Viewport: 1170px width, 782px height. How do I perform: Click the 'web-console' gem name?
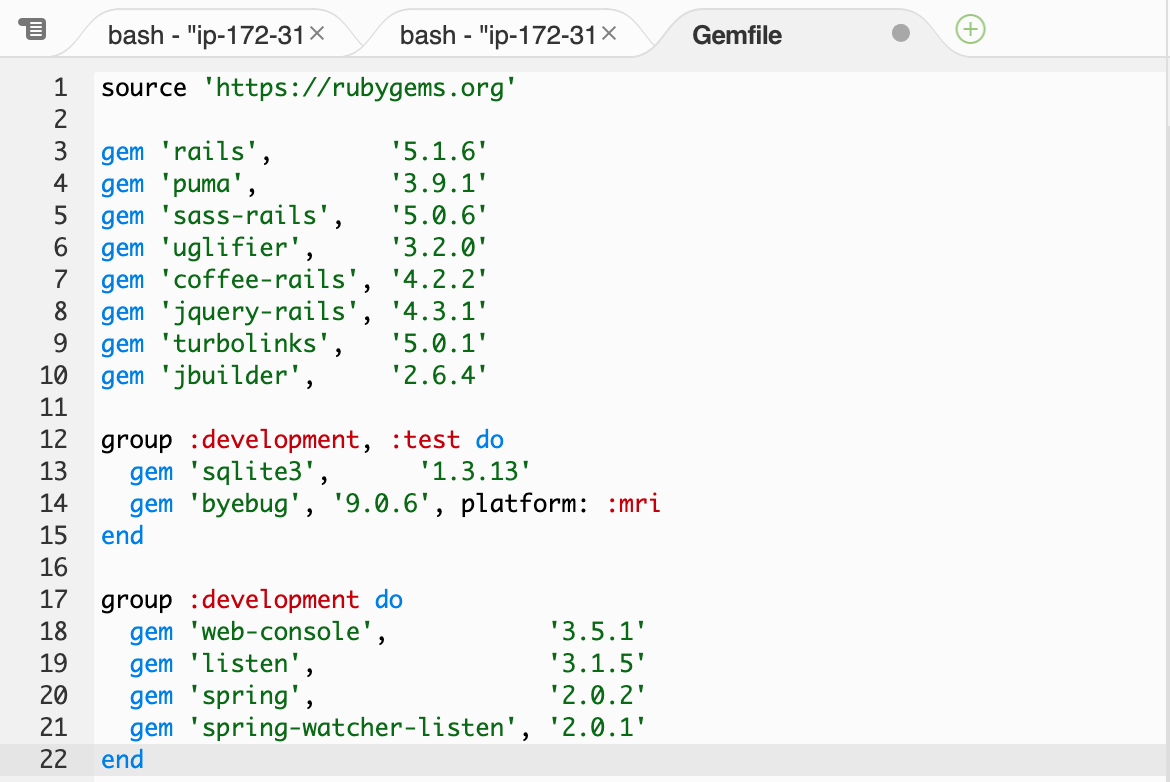click(281, 632)
